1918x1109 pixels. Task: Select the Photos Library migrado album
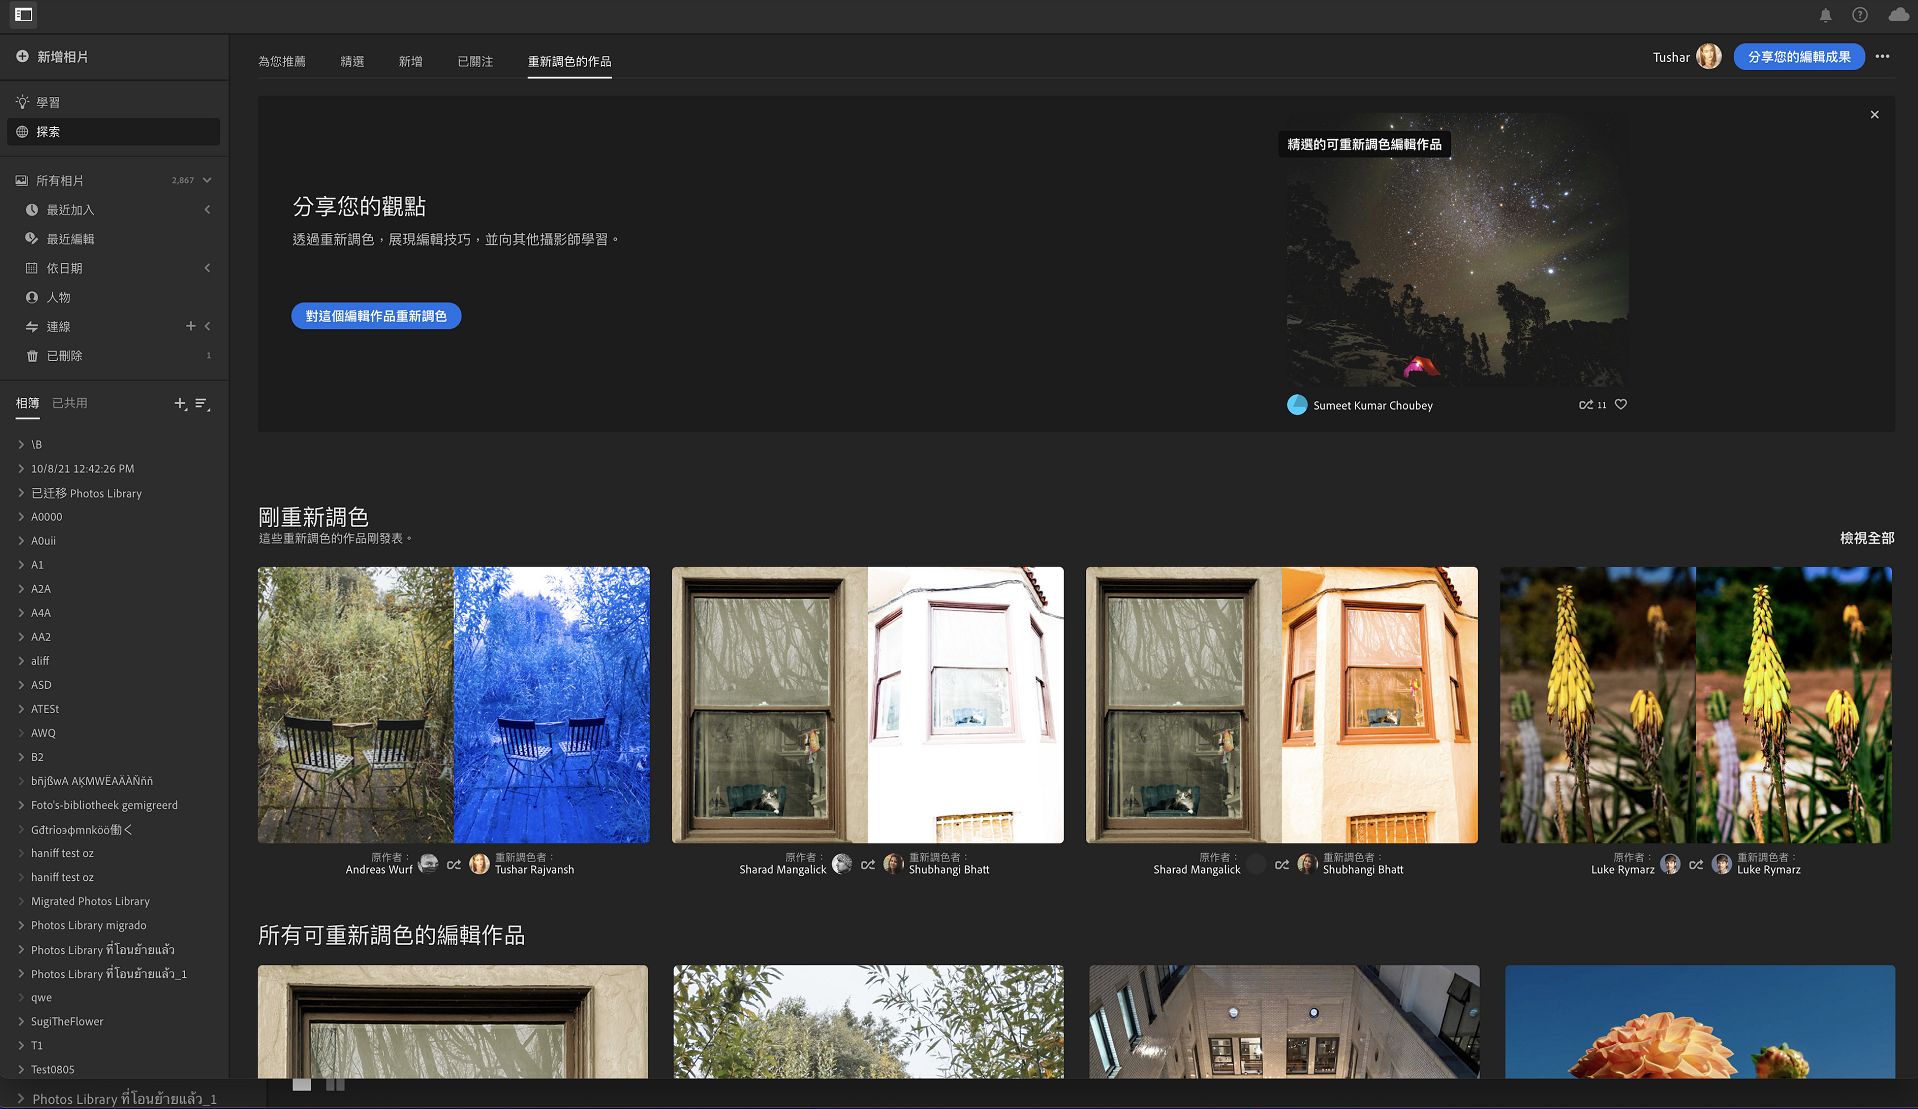(88, 925)
